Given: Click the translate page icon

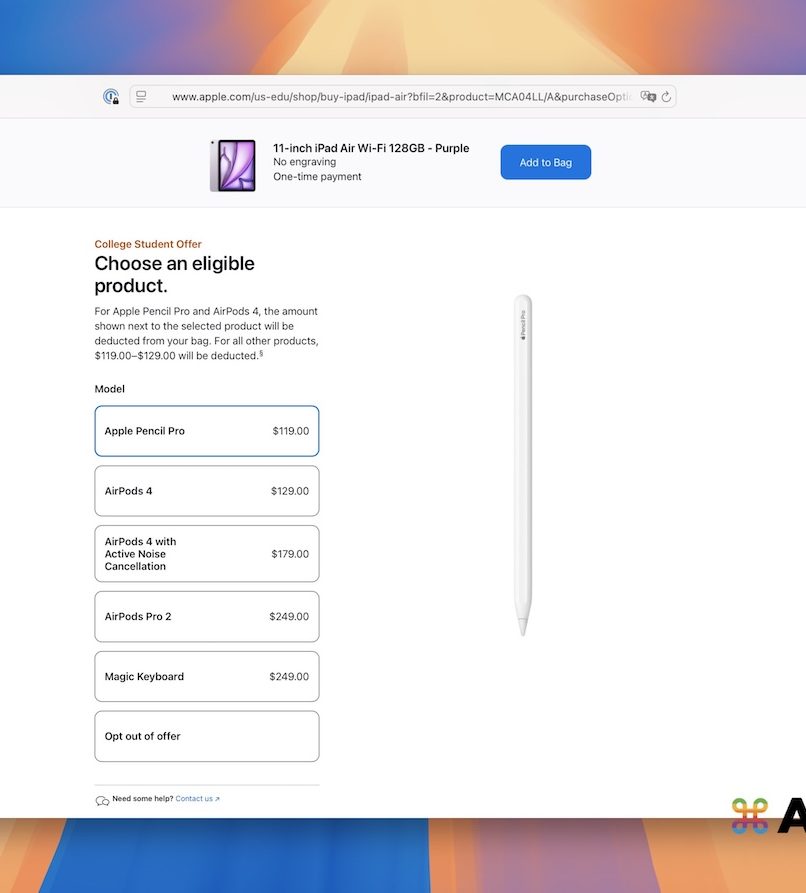Looking at the screenshot, I should [x=648, y=97].
